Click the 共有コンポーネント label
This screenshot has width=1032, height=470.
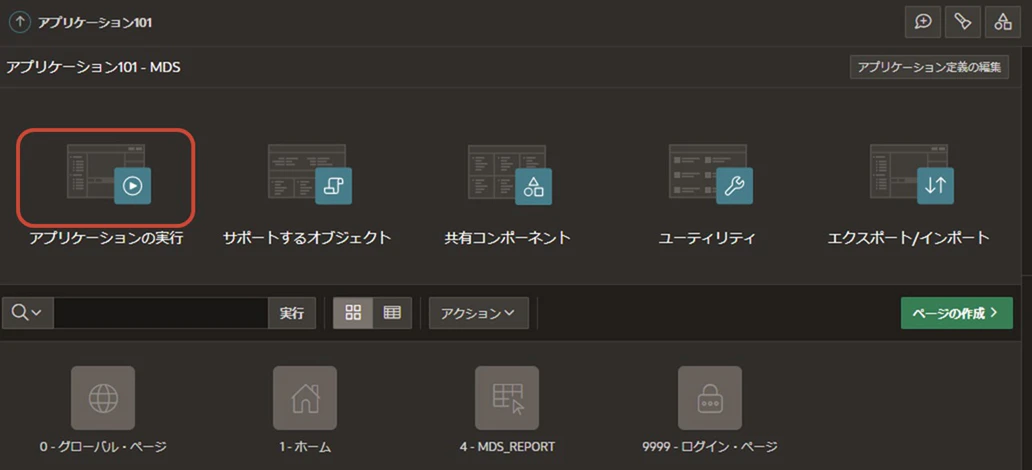pos(507,238)
